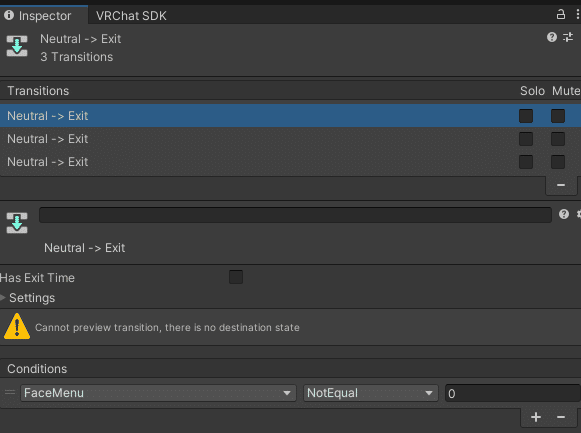Add a new condition with plus button

pos(535,417)
